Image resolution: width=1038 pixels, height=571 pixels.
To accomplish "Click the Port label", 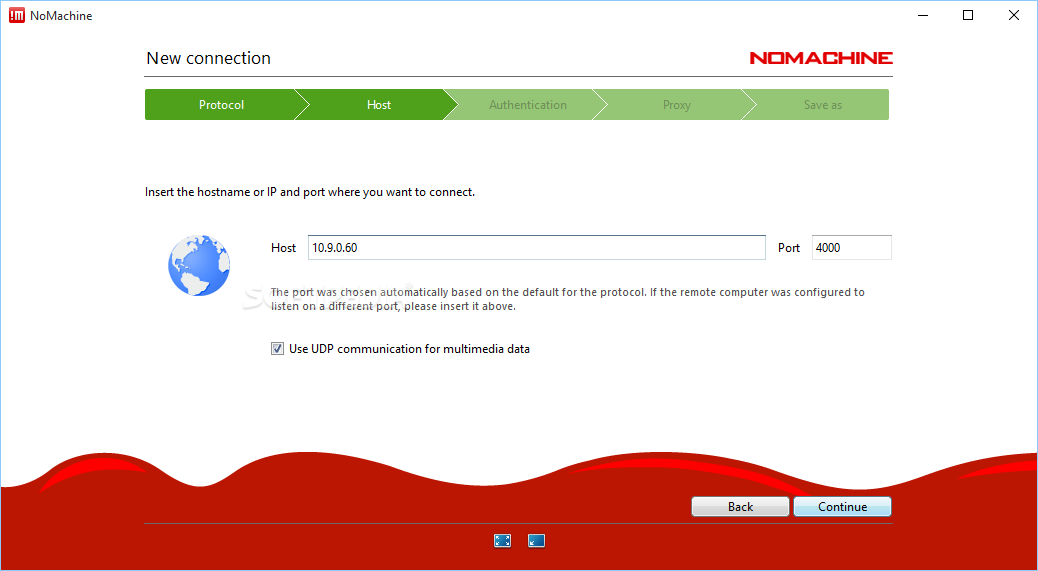I will 788,247.
